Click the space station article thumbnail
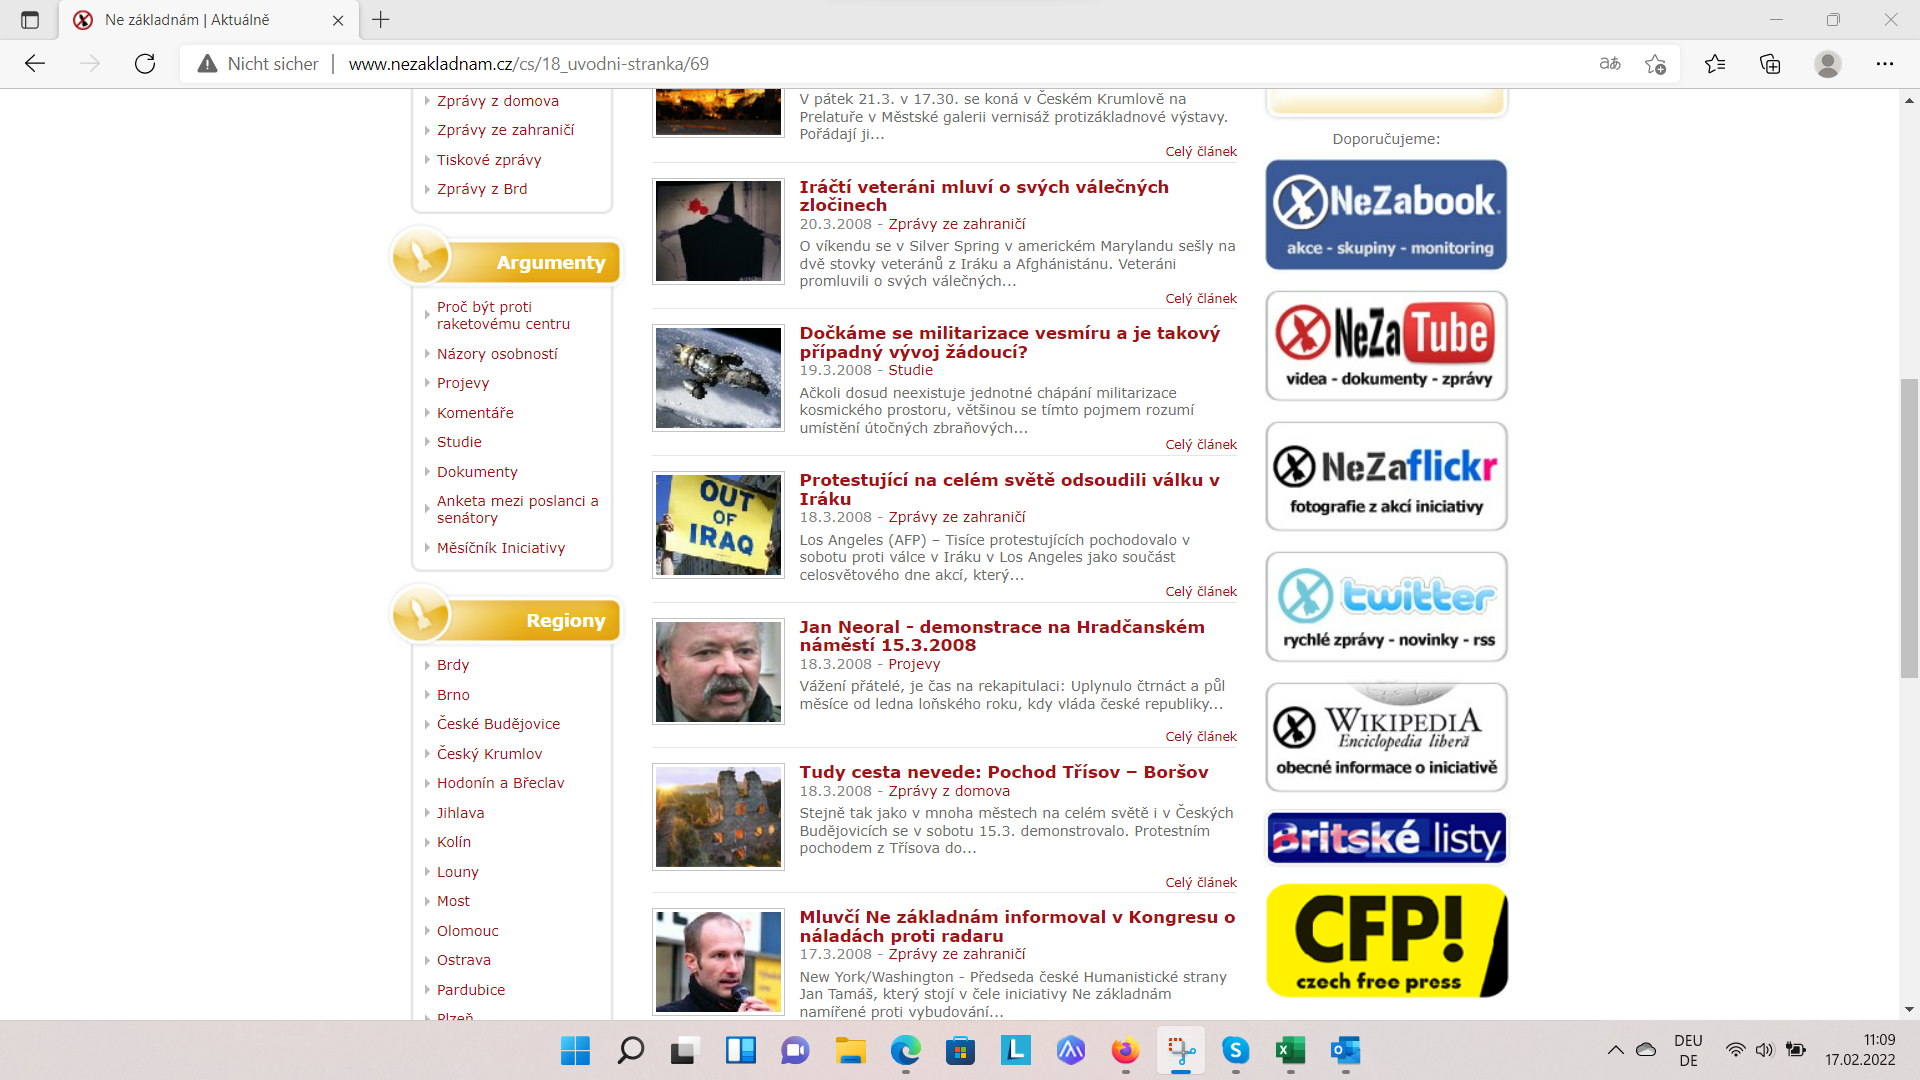This screenshot has width=1920, height=1080. pos(718,378)
